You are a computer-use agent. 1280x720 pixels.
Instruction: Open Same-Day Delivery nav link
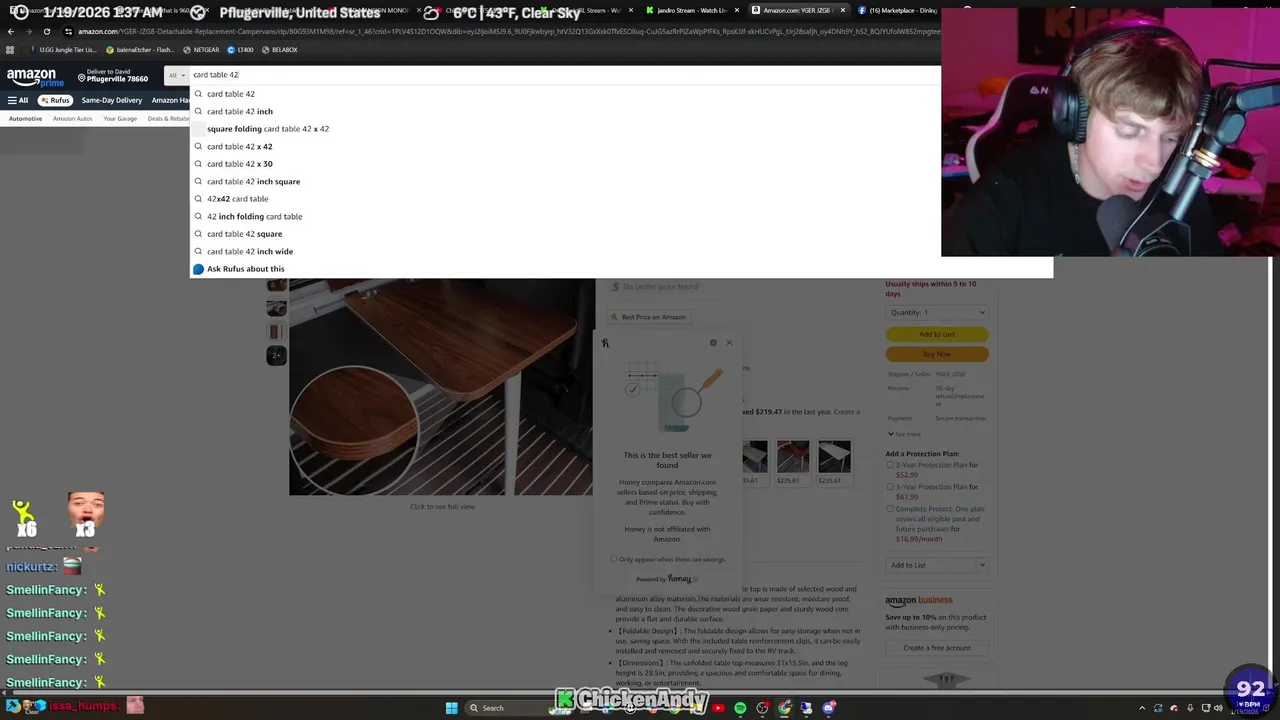click(112, 100)
